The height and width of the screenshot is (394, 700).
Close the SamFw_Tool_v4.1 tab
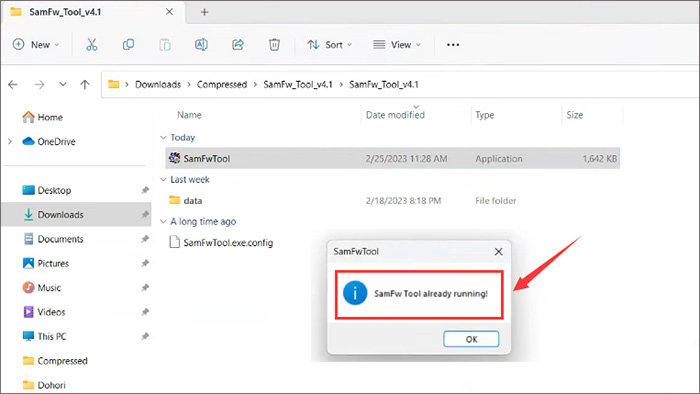[169, 12]
